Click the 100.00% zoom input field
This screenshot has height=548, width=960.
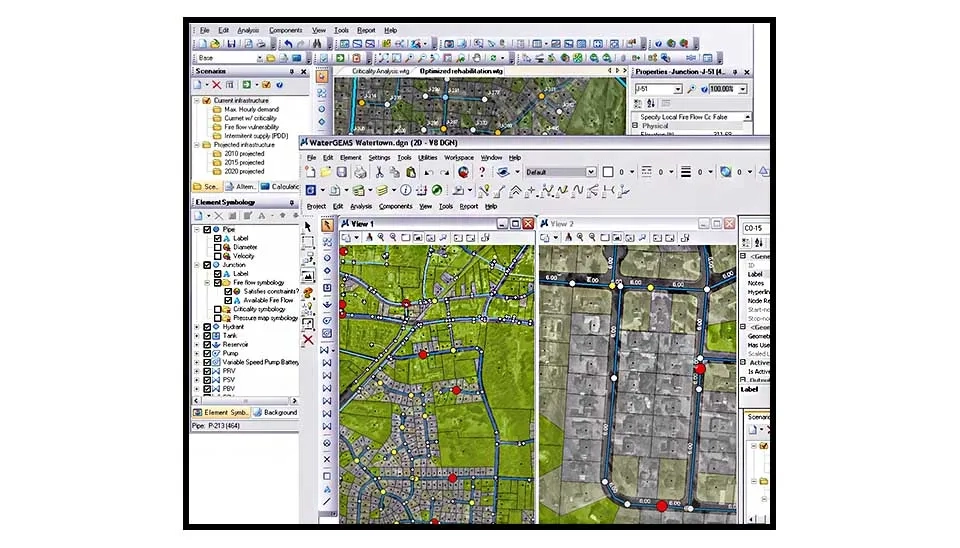(729, 89)
